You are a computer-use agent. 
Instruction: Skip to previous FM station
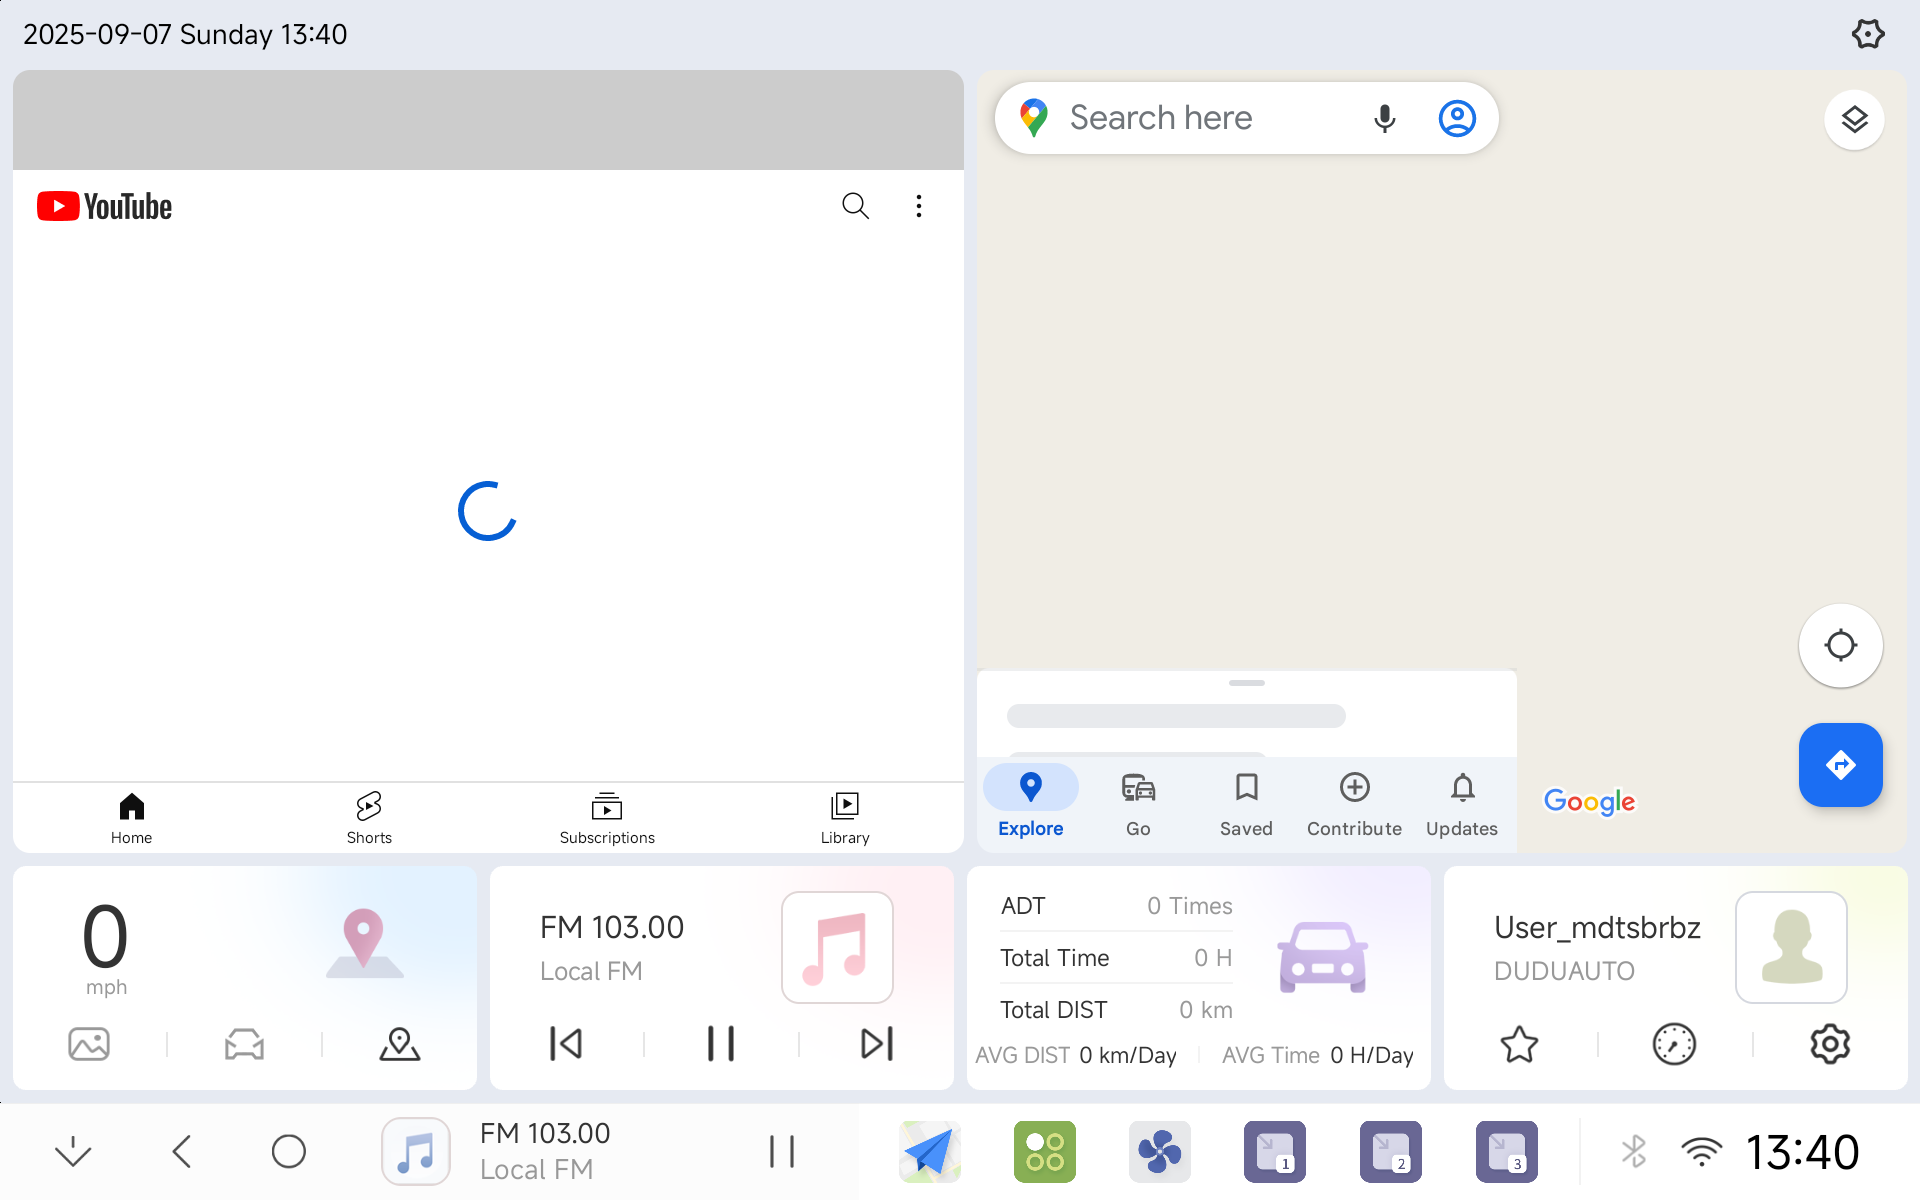click(566, 1044)
